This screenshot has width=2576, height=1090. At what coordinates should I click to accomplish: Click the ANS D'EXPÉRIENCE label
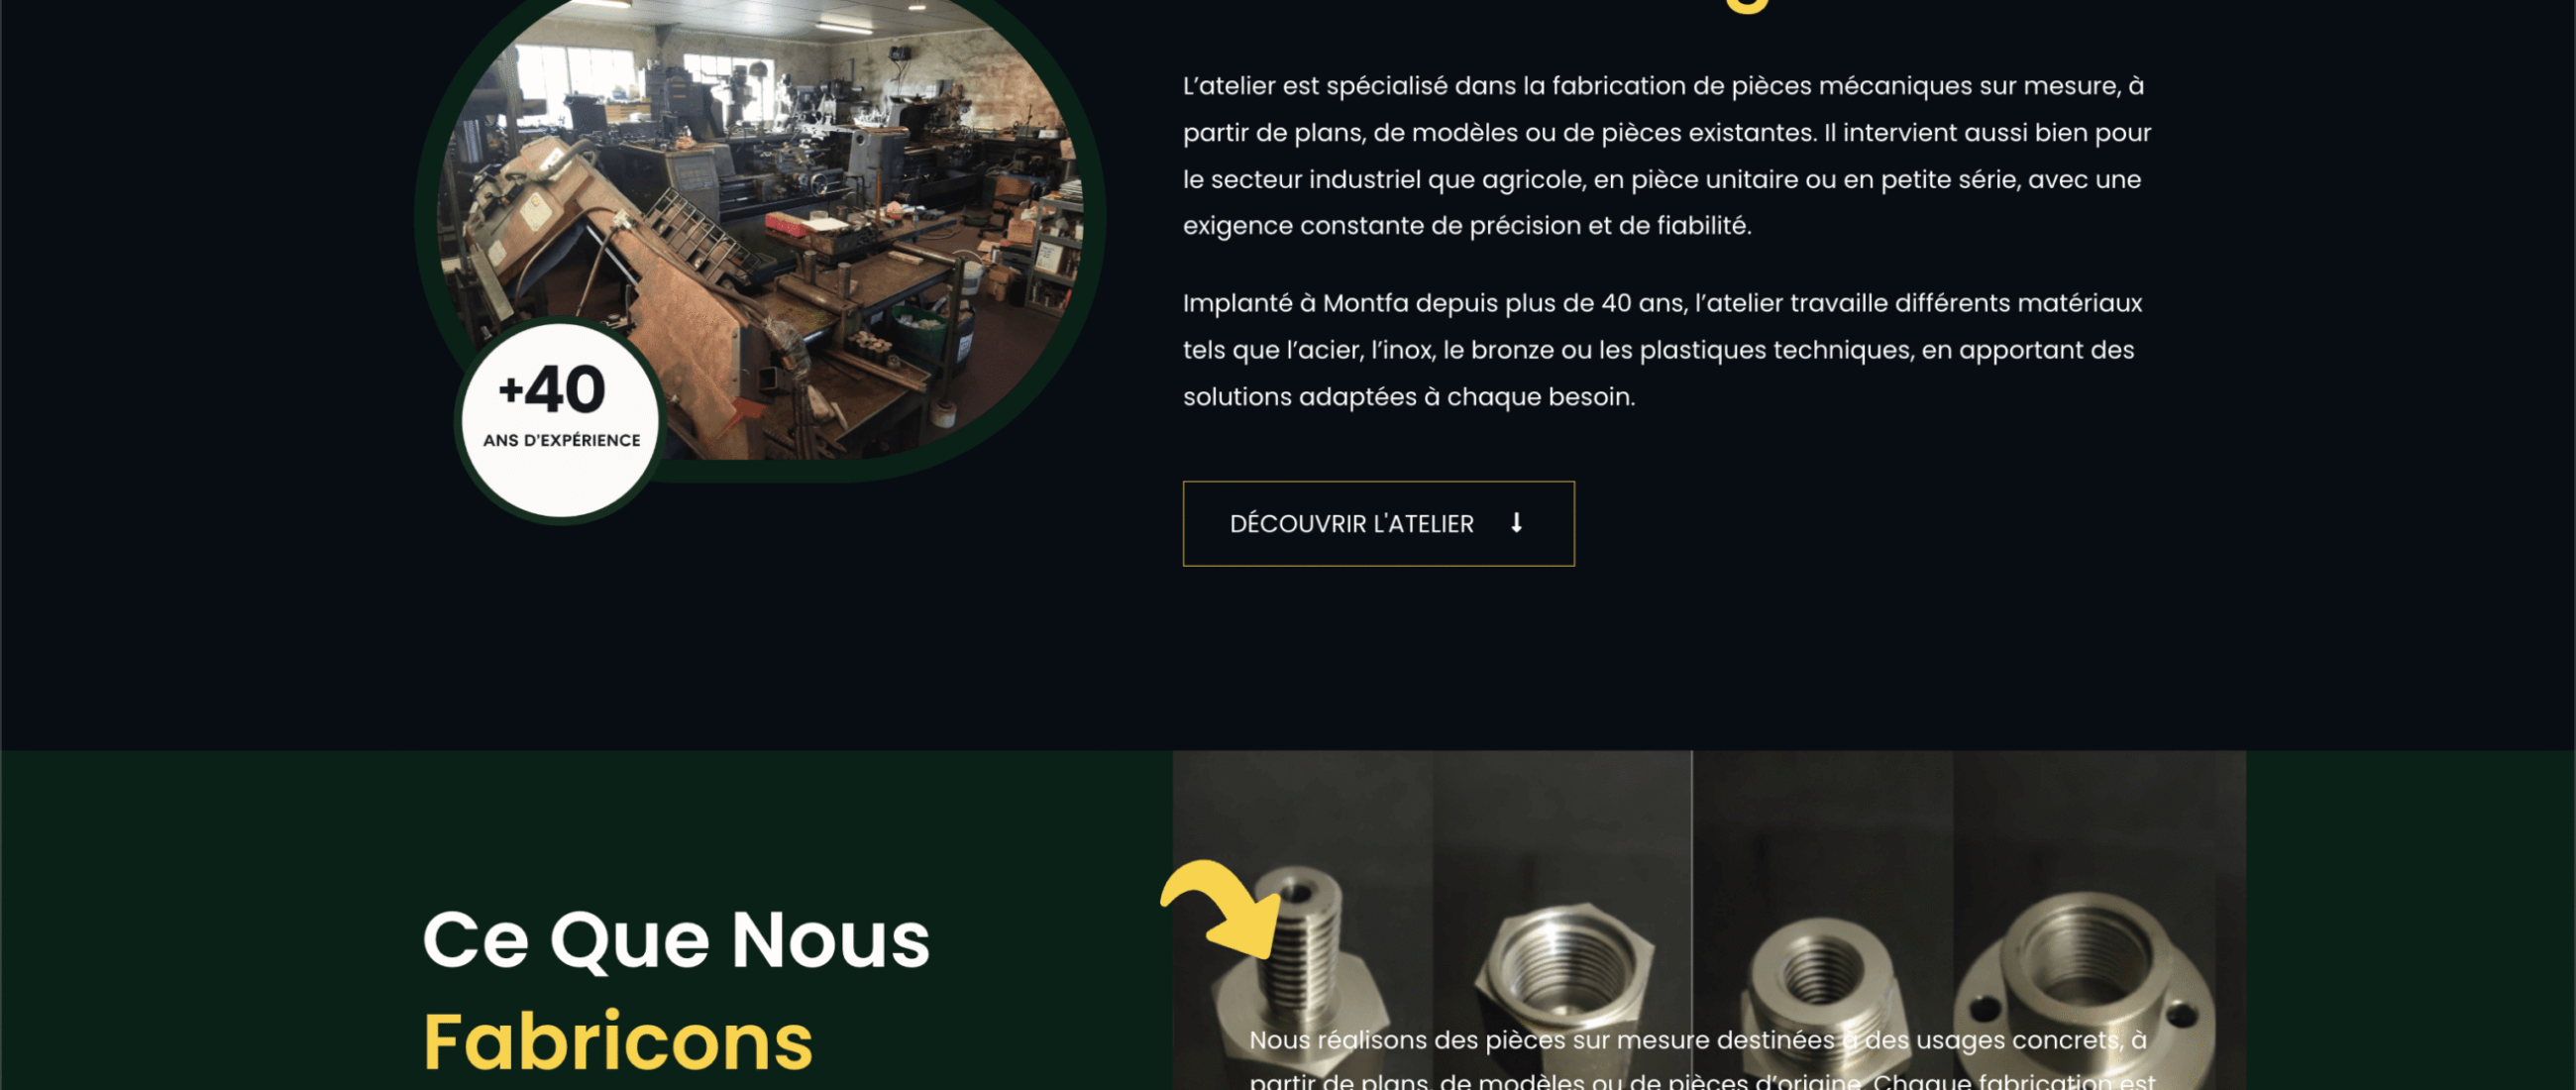tap(561, 440)
